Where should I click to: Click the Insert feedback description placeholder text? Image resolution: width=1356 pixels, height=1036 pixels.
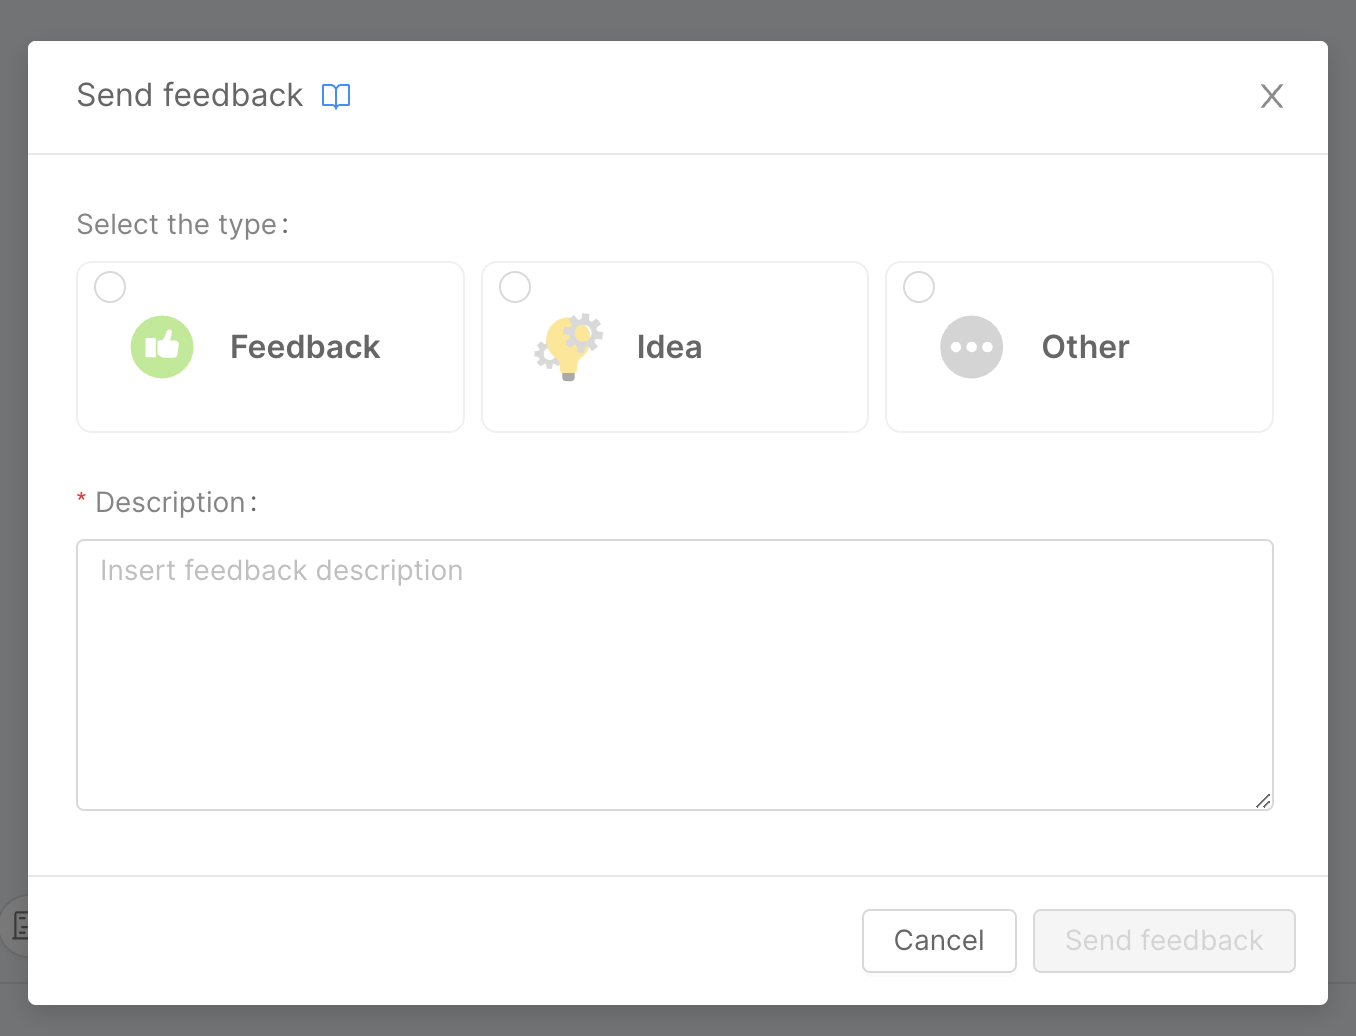(281, 570)
